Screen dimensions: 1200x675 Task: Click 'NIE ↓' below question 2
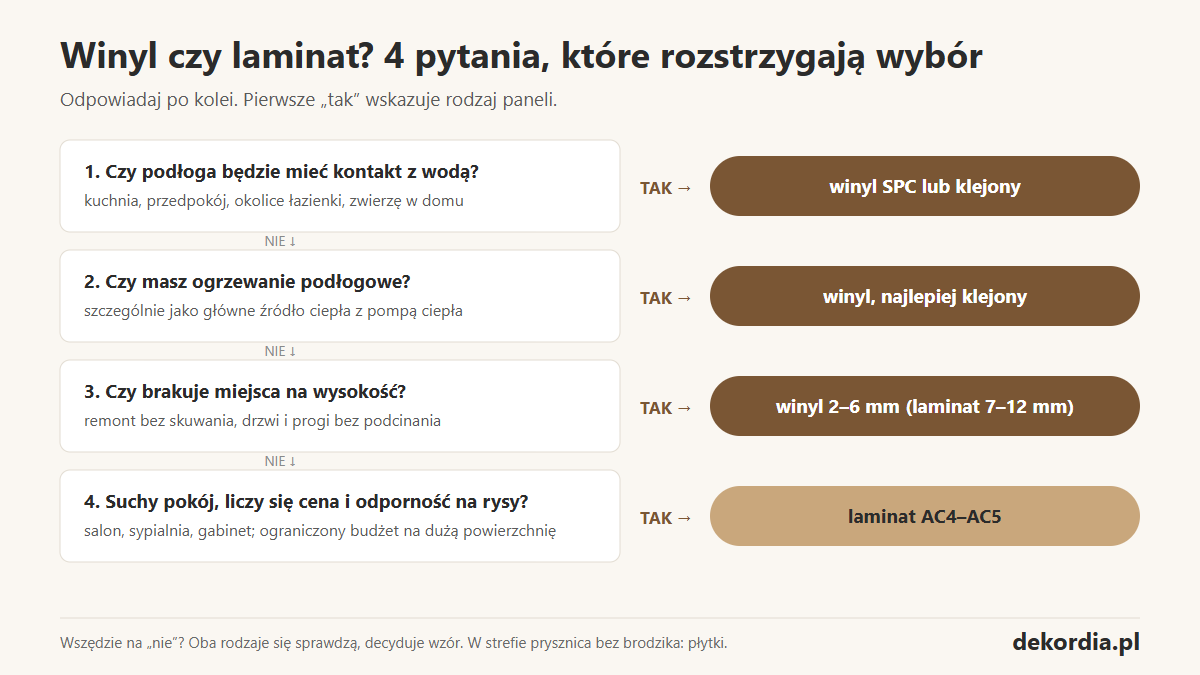281,351
